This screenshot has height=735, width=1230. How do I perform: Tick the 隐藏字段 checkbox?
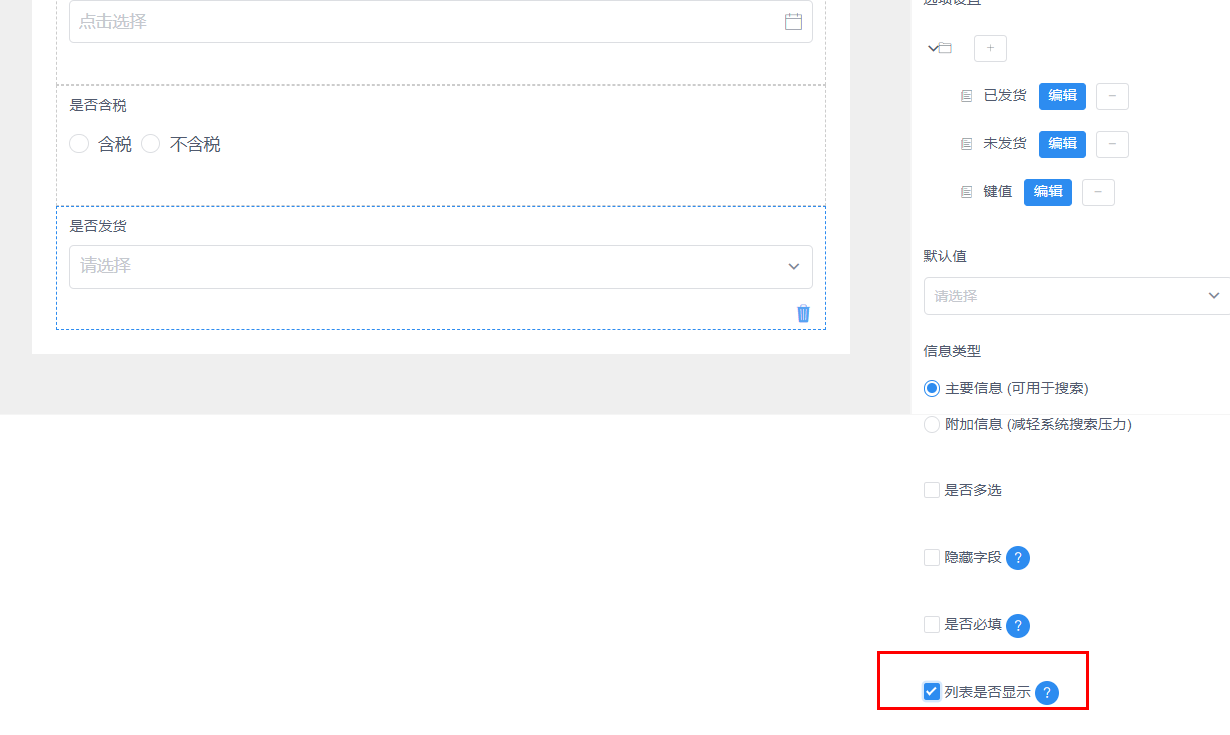pyautogui.click(x=932, y=558)
